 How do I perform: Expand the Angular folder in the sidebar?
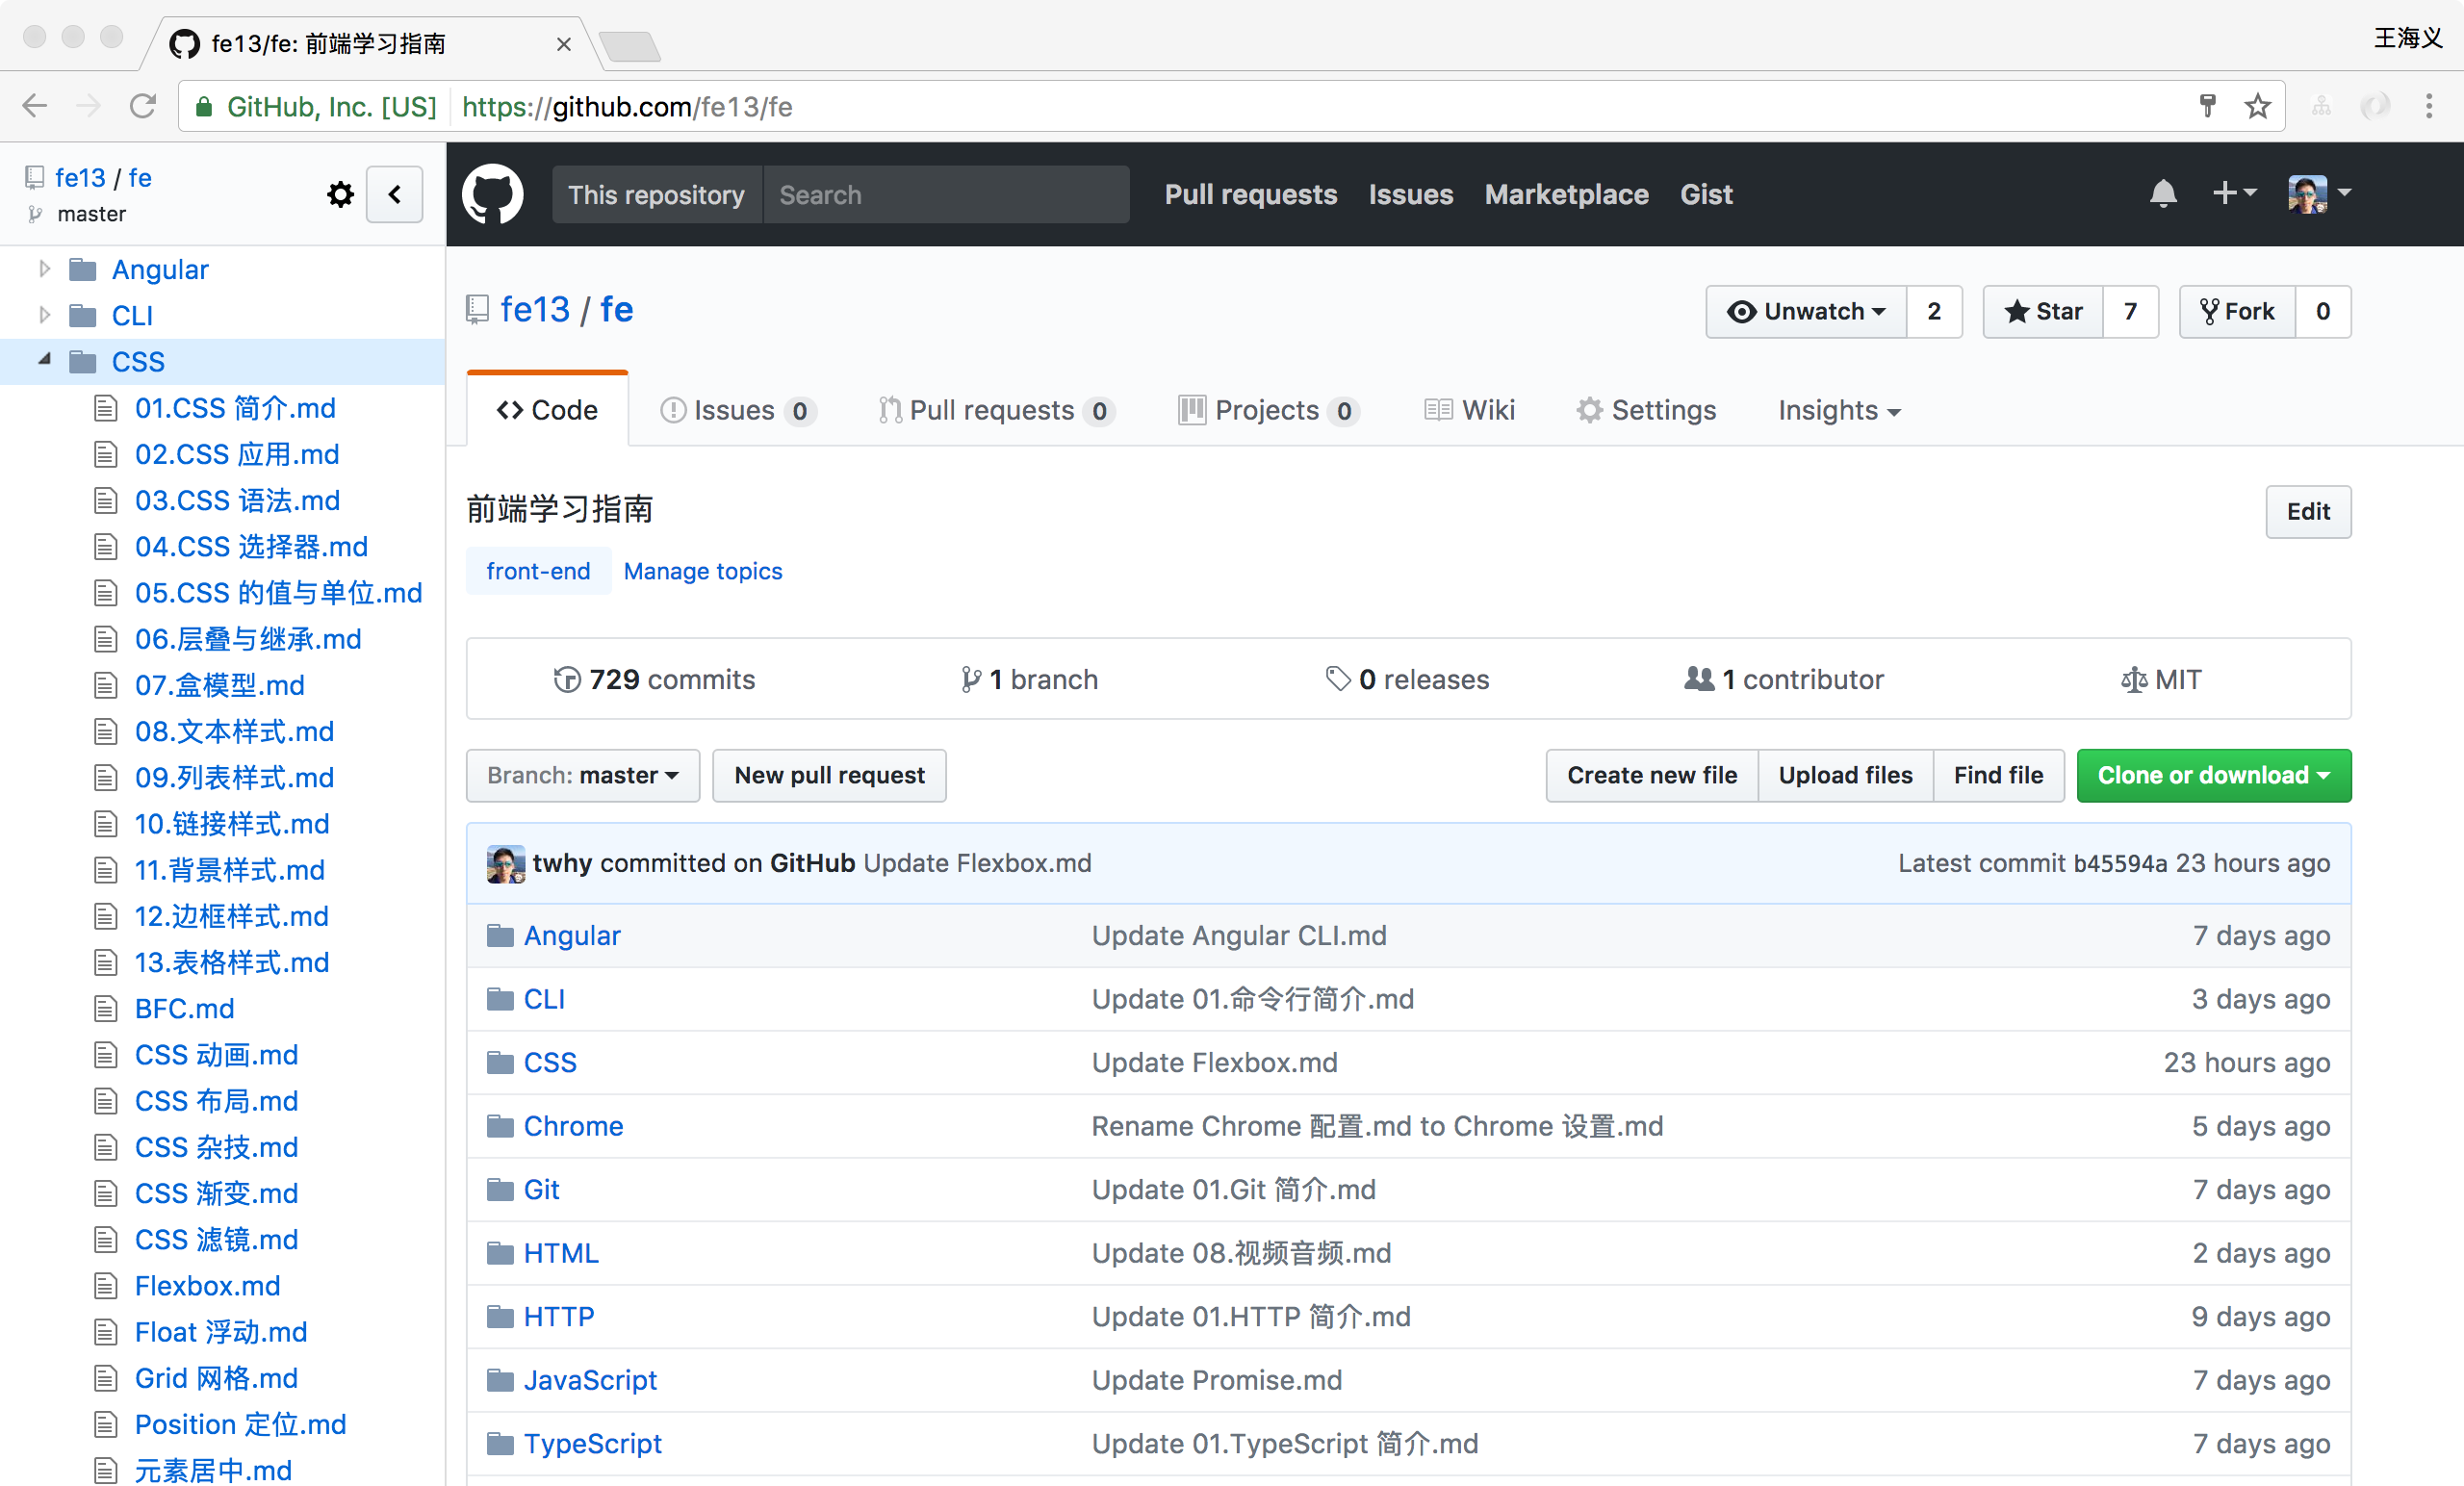44,269
